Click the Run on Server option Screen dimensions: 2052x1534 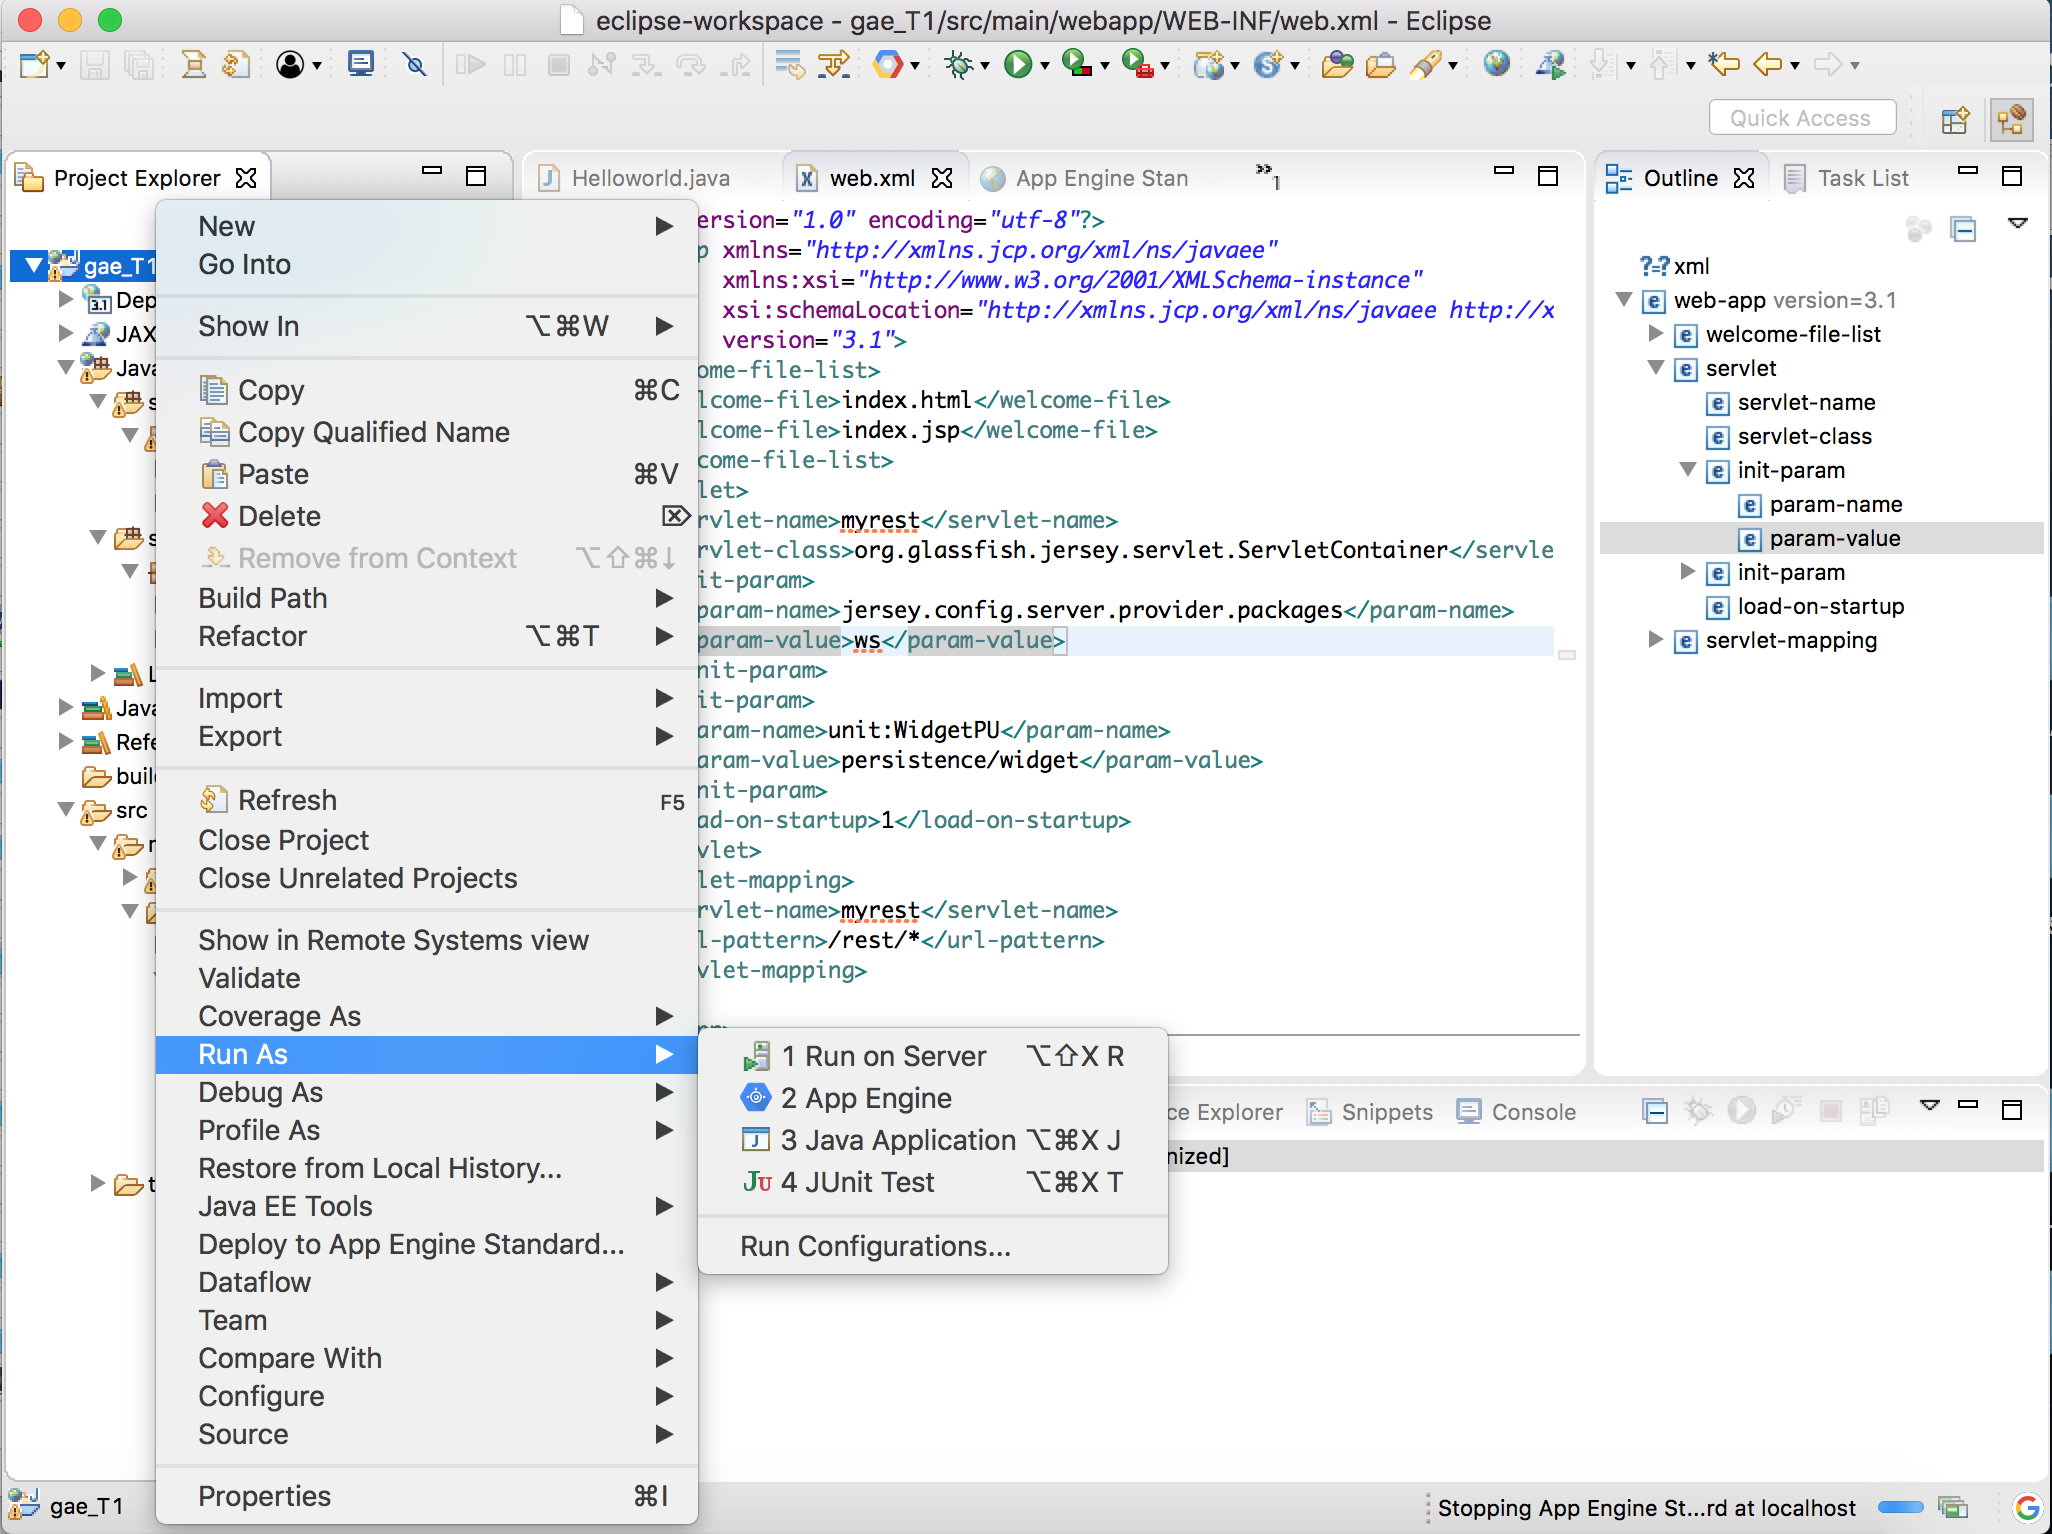(883, 1055)
